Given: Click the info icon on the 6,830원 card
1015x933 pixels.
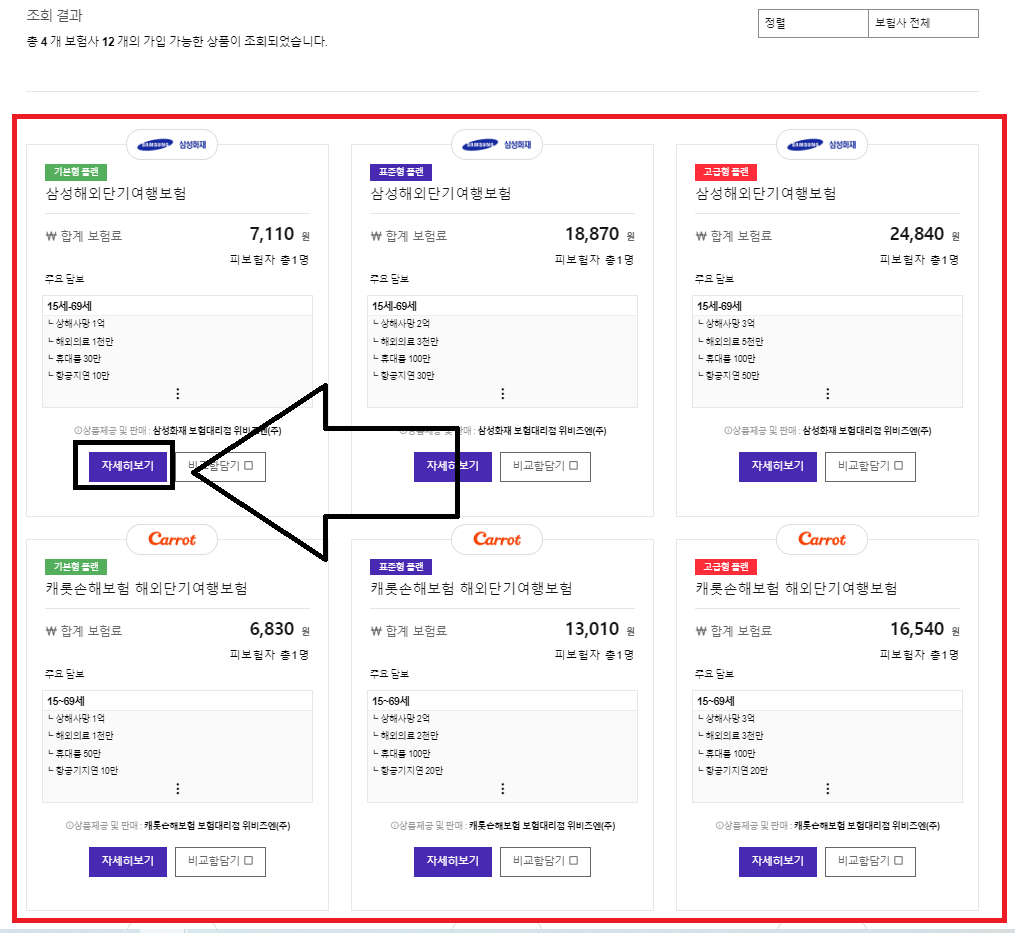Looking at the screenshot, I should point(70,826).
